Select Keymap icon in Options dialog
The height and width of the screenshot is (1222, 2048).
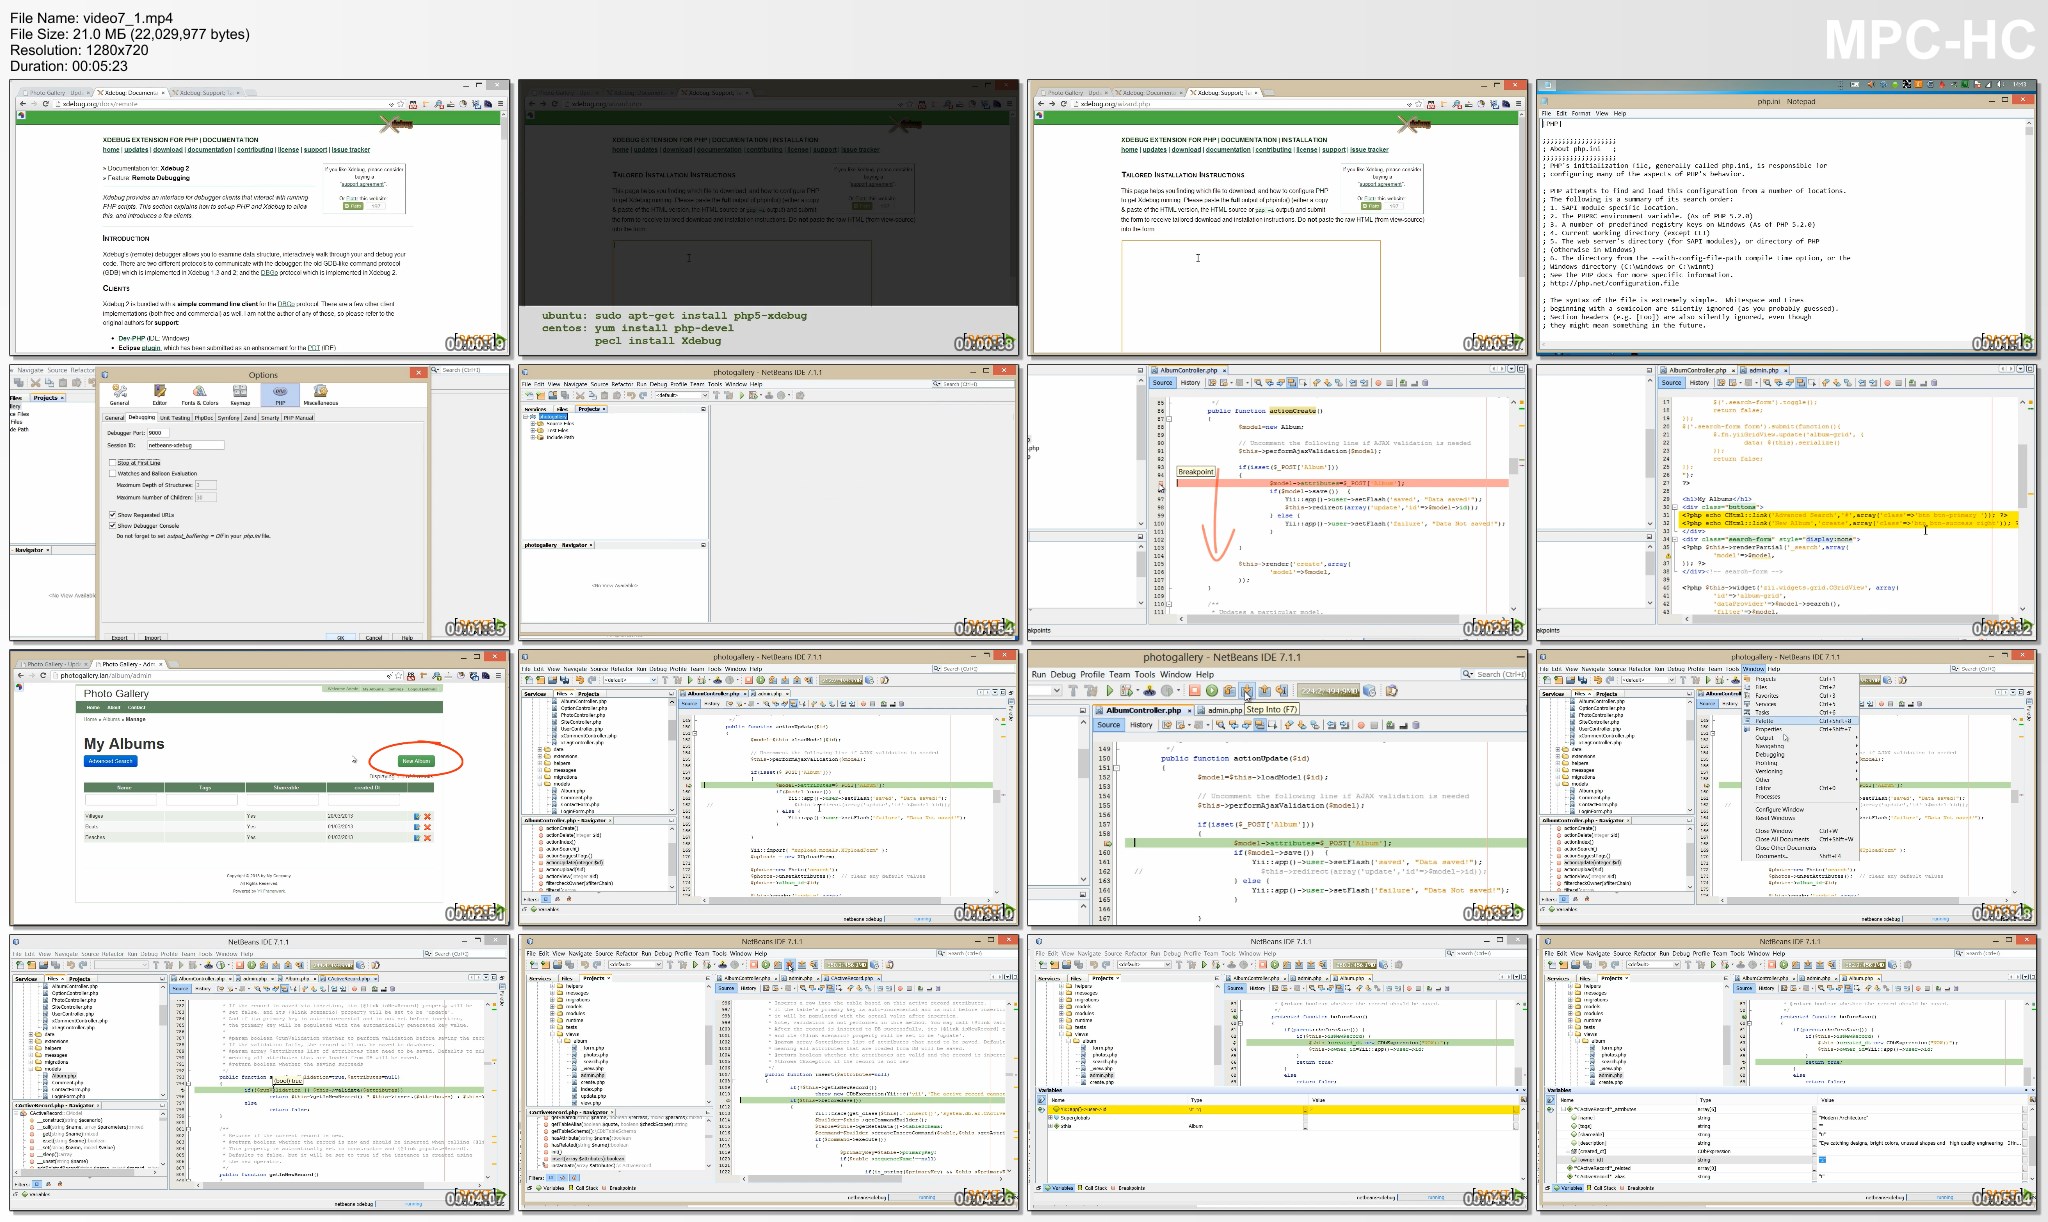[x=240, y=394]
